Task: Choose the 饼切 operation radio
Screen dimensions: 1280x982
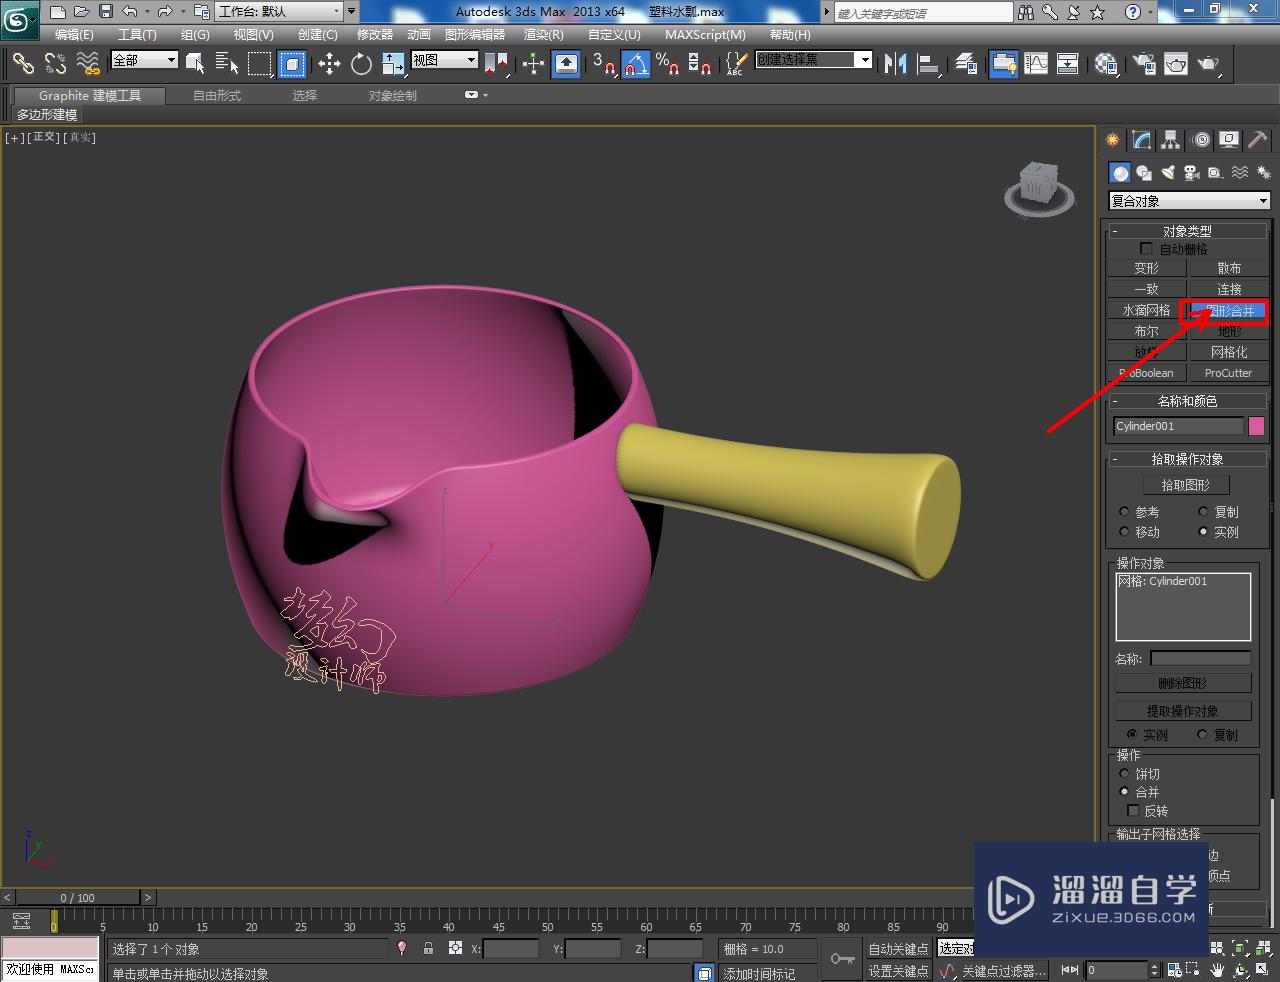Action: pyautogui.click(x=1124, y=774)
